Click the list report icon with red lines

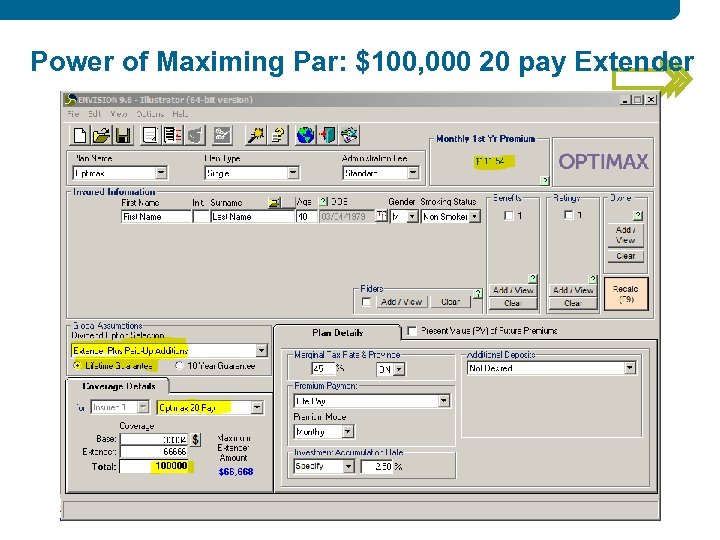click(173, 135)
